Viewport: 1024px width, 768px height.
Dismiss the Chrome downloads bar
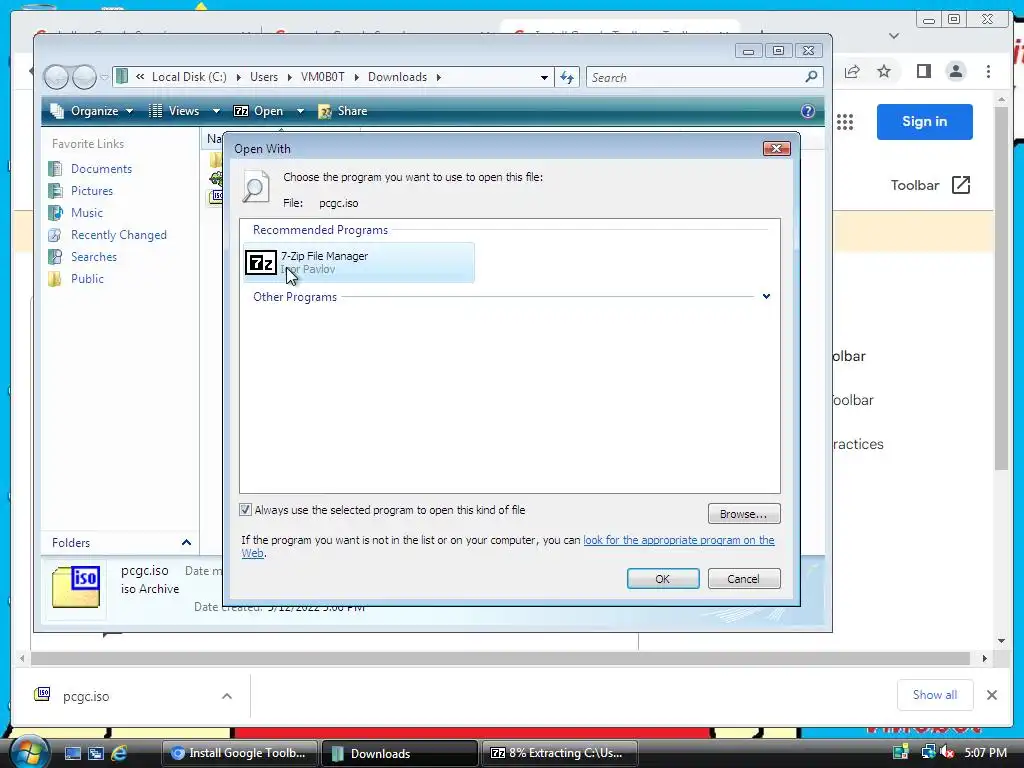pos(991,695)
